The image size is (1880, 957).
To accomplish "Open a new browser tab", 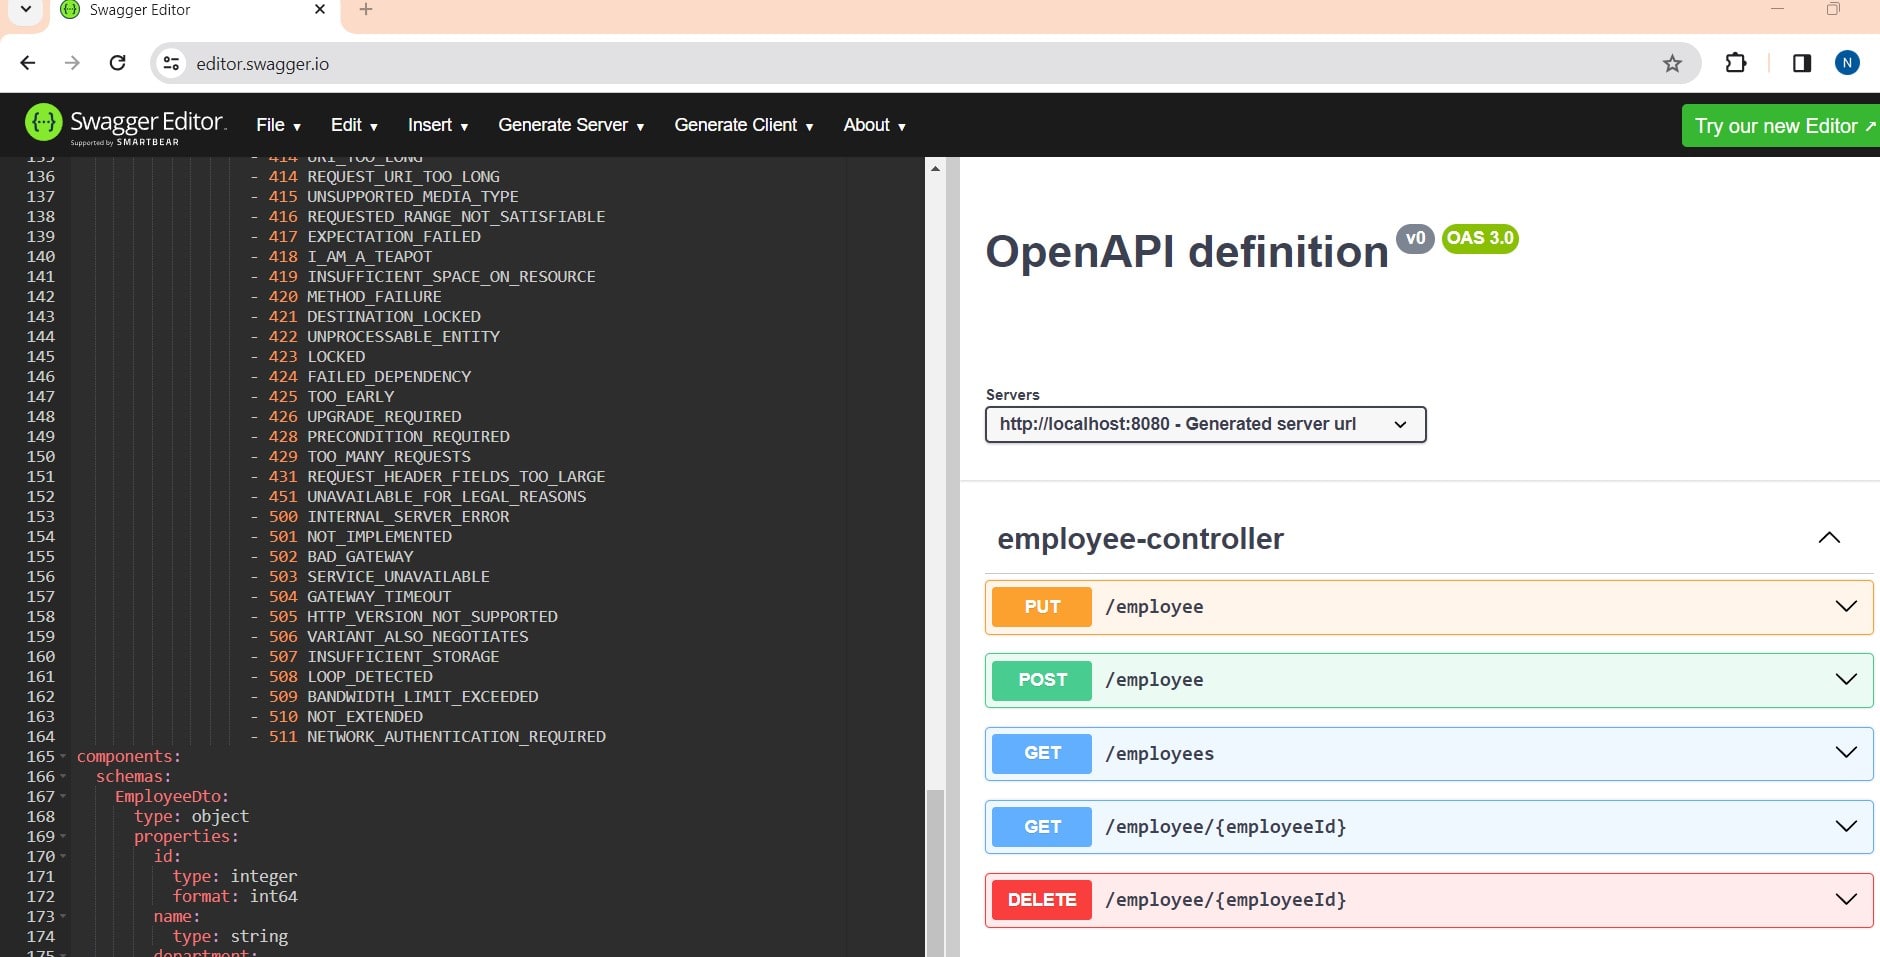I will 366,10.
